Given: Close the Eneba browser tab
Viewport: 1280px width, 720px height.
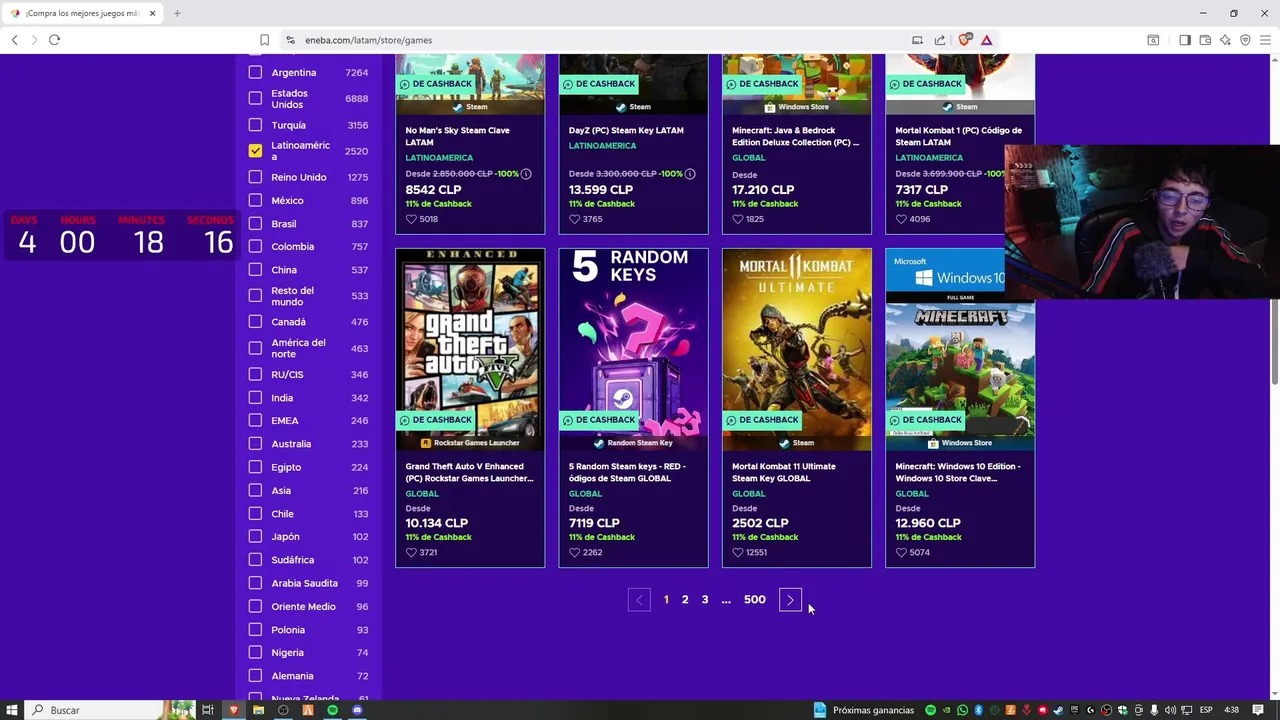Looking at the screenshot, I should pos(152,13).
